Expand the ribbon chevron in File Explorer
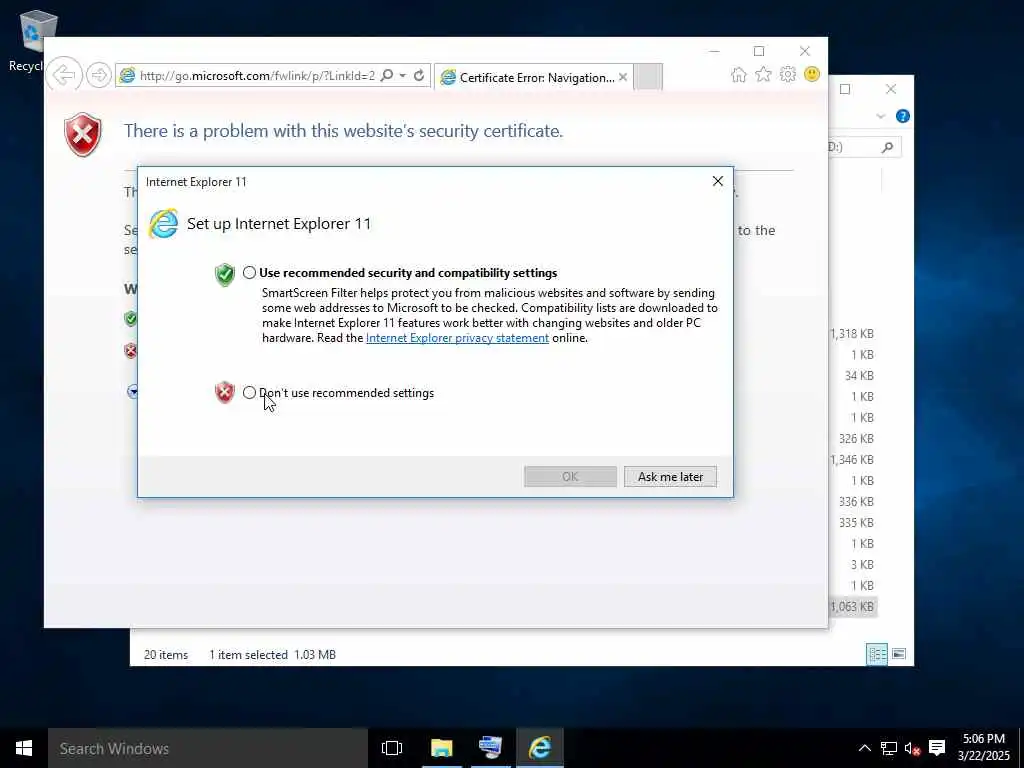The width and height of the screenshot is (1024, 768). point(880,116)
